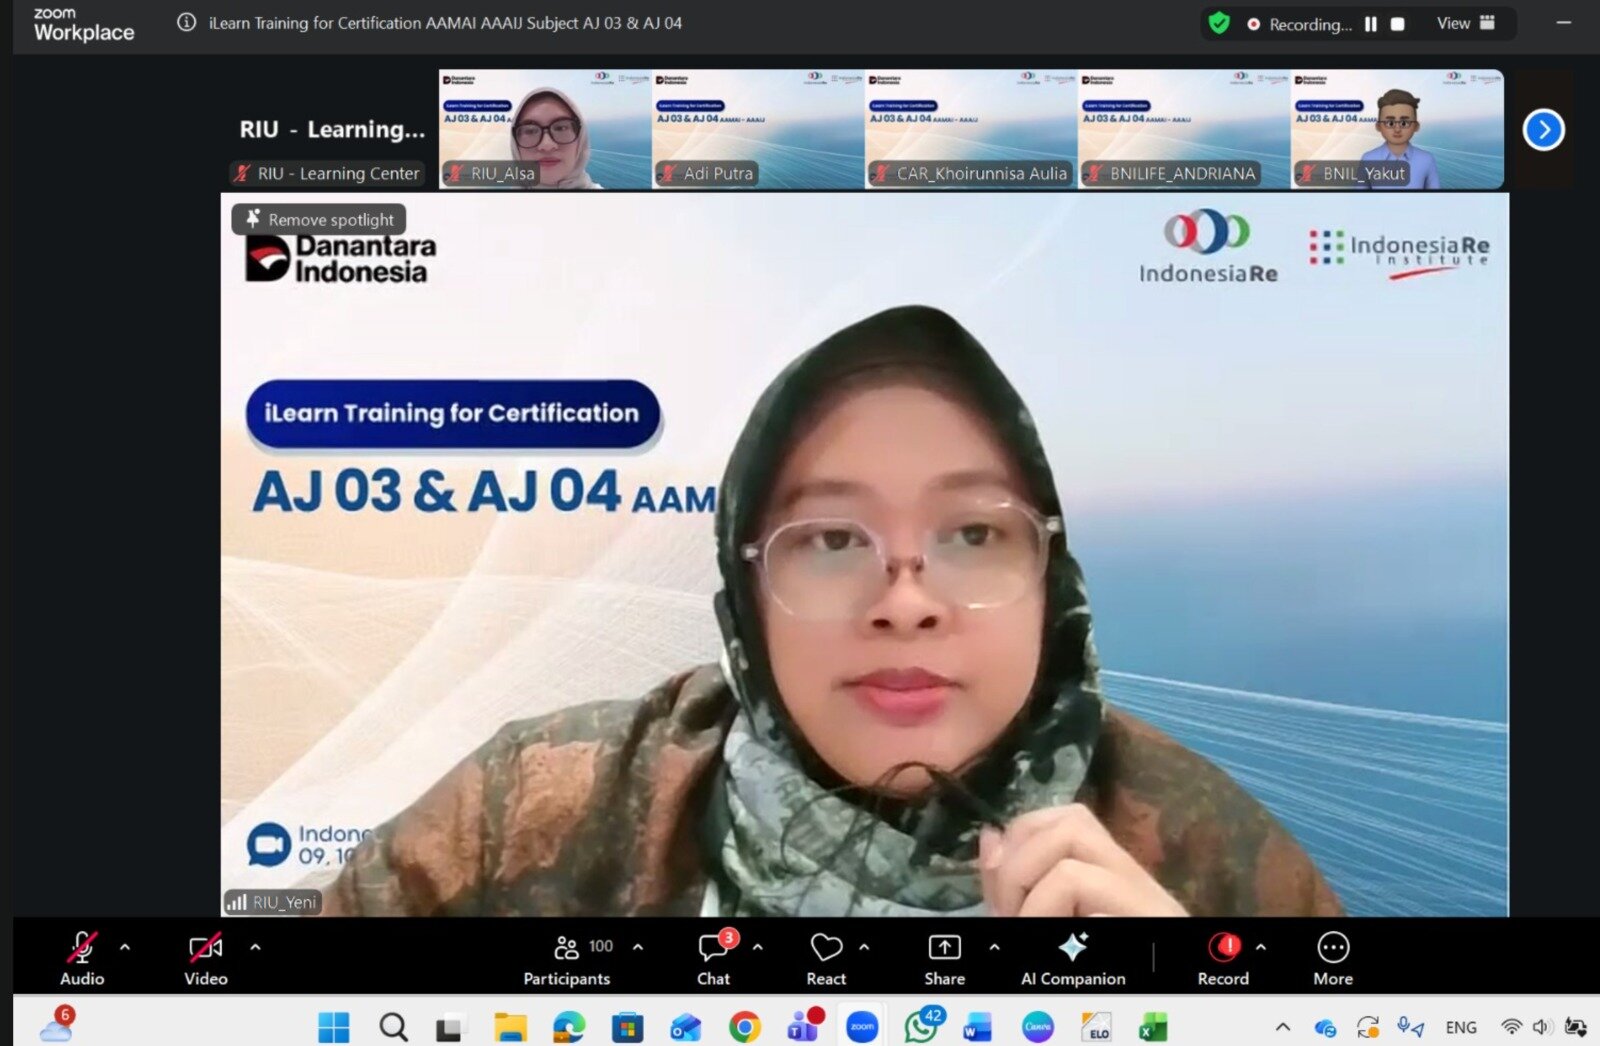Expand the audio settings arrow
This screenshot has height=1046, width=1600.
(x=125, y=946)
